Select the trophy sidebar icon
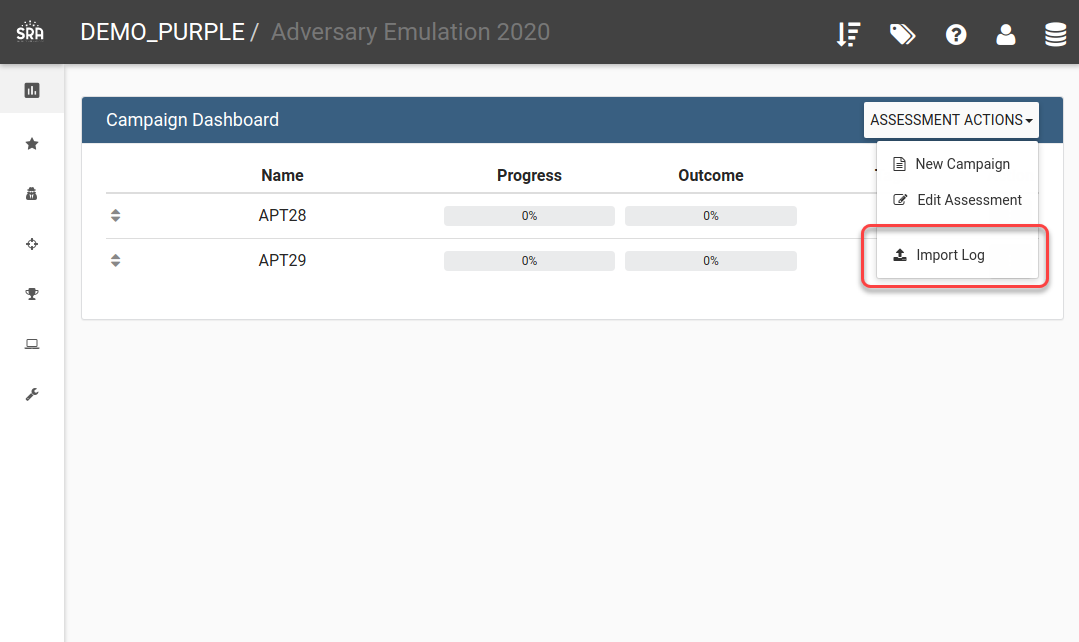The width and height of the screenshot is (1079, 642). [x=32, y=294]
